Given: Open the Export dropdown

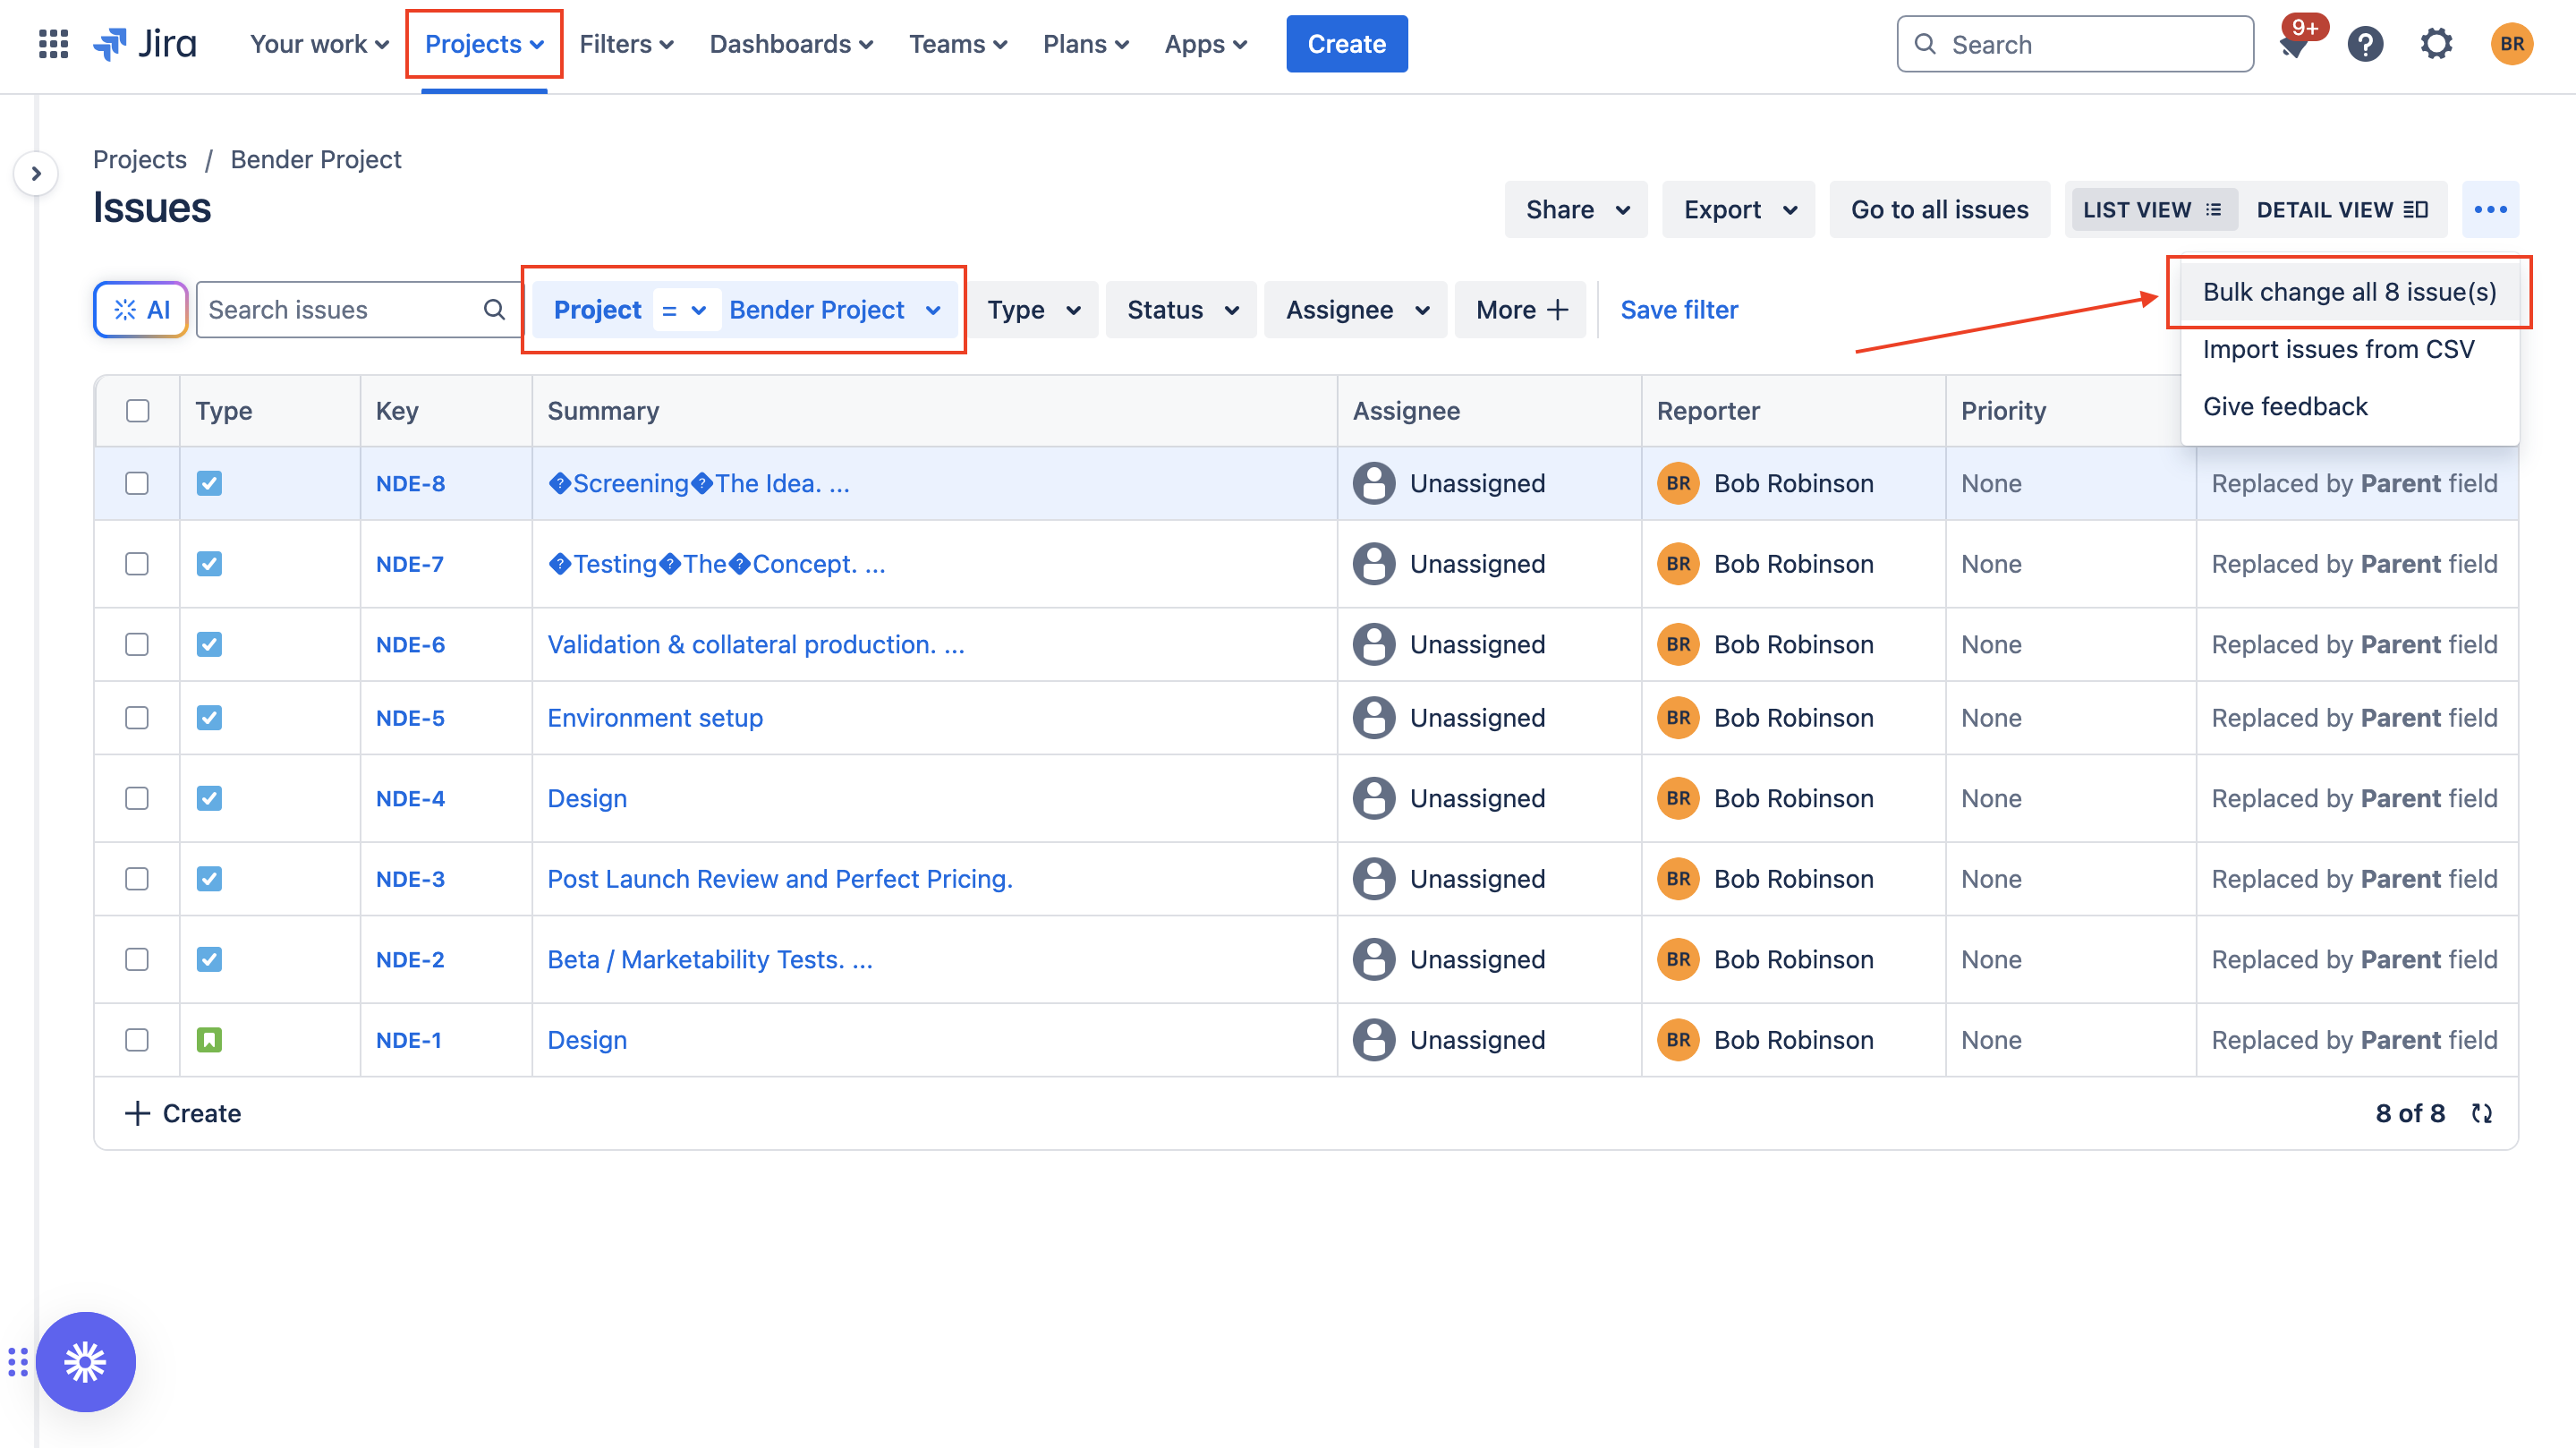Looking at the screenshot, I should click(1738, 209).
